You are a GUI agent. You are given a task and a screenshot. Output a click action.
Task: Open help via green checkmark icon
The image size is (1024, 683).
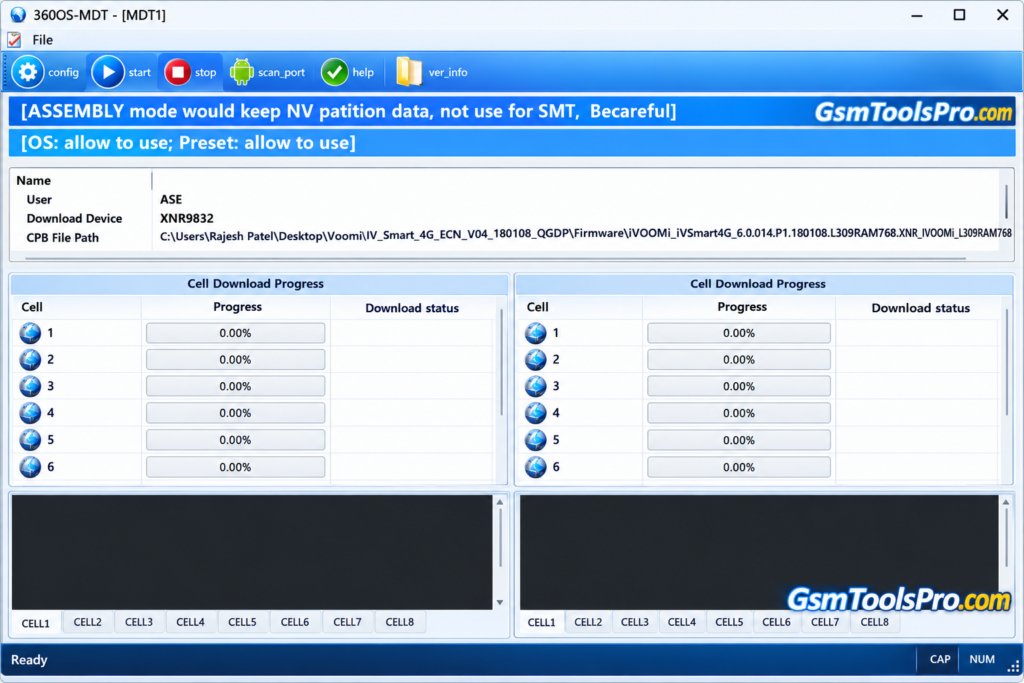point(334,72)
